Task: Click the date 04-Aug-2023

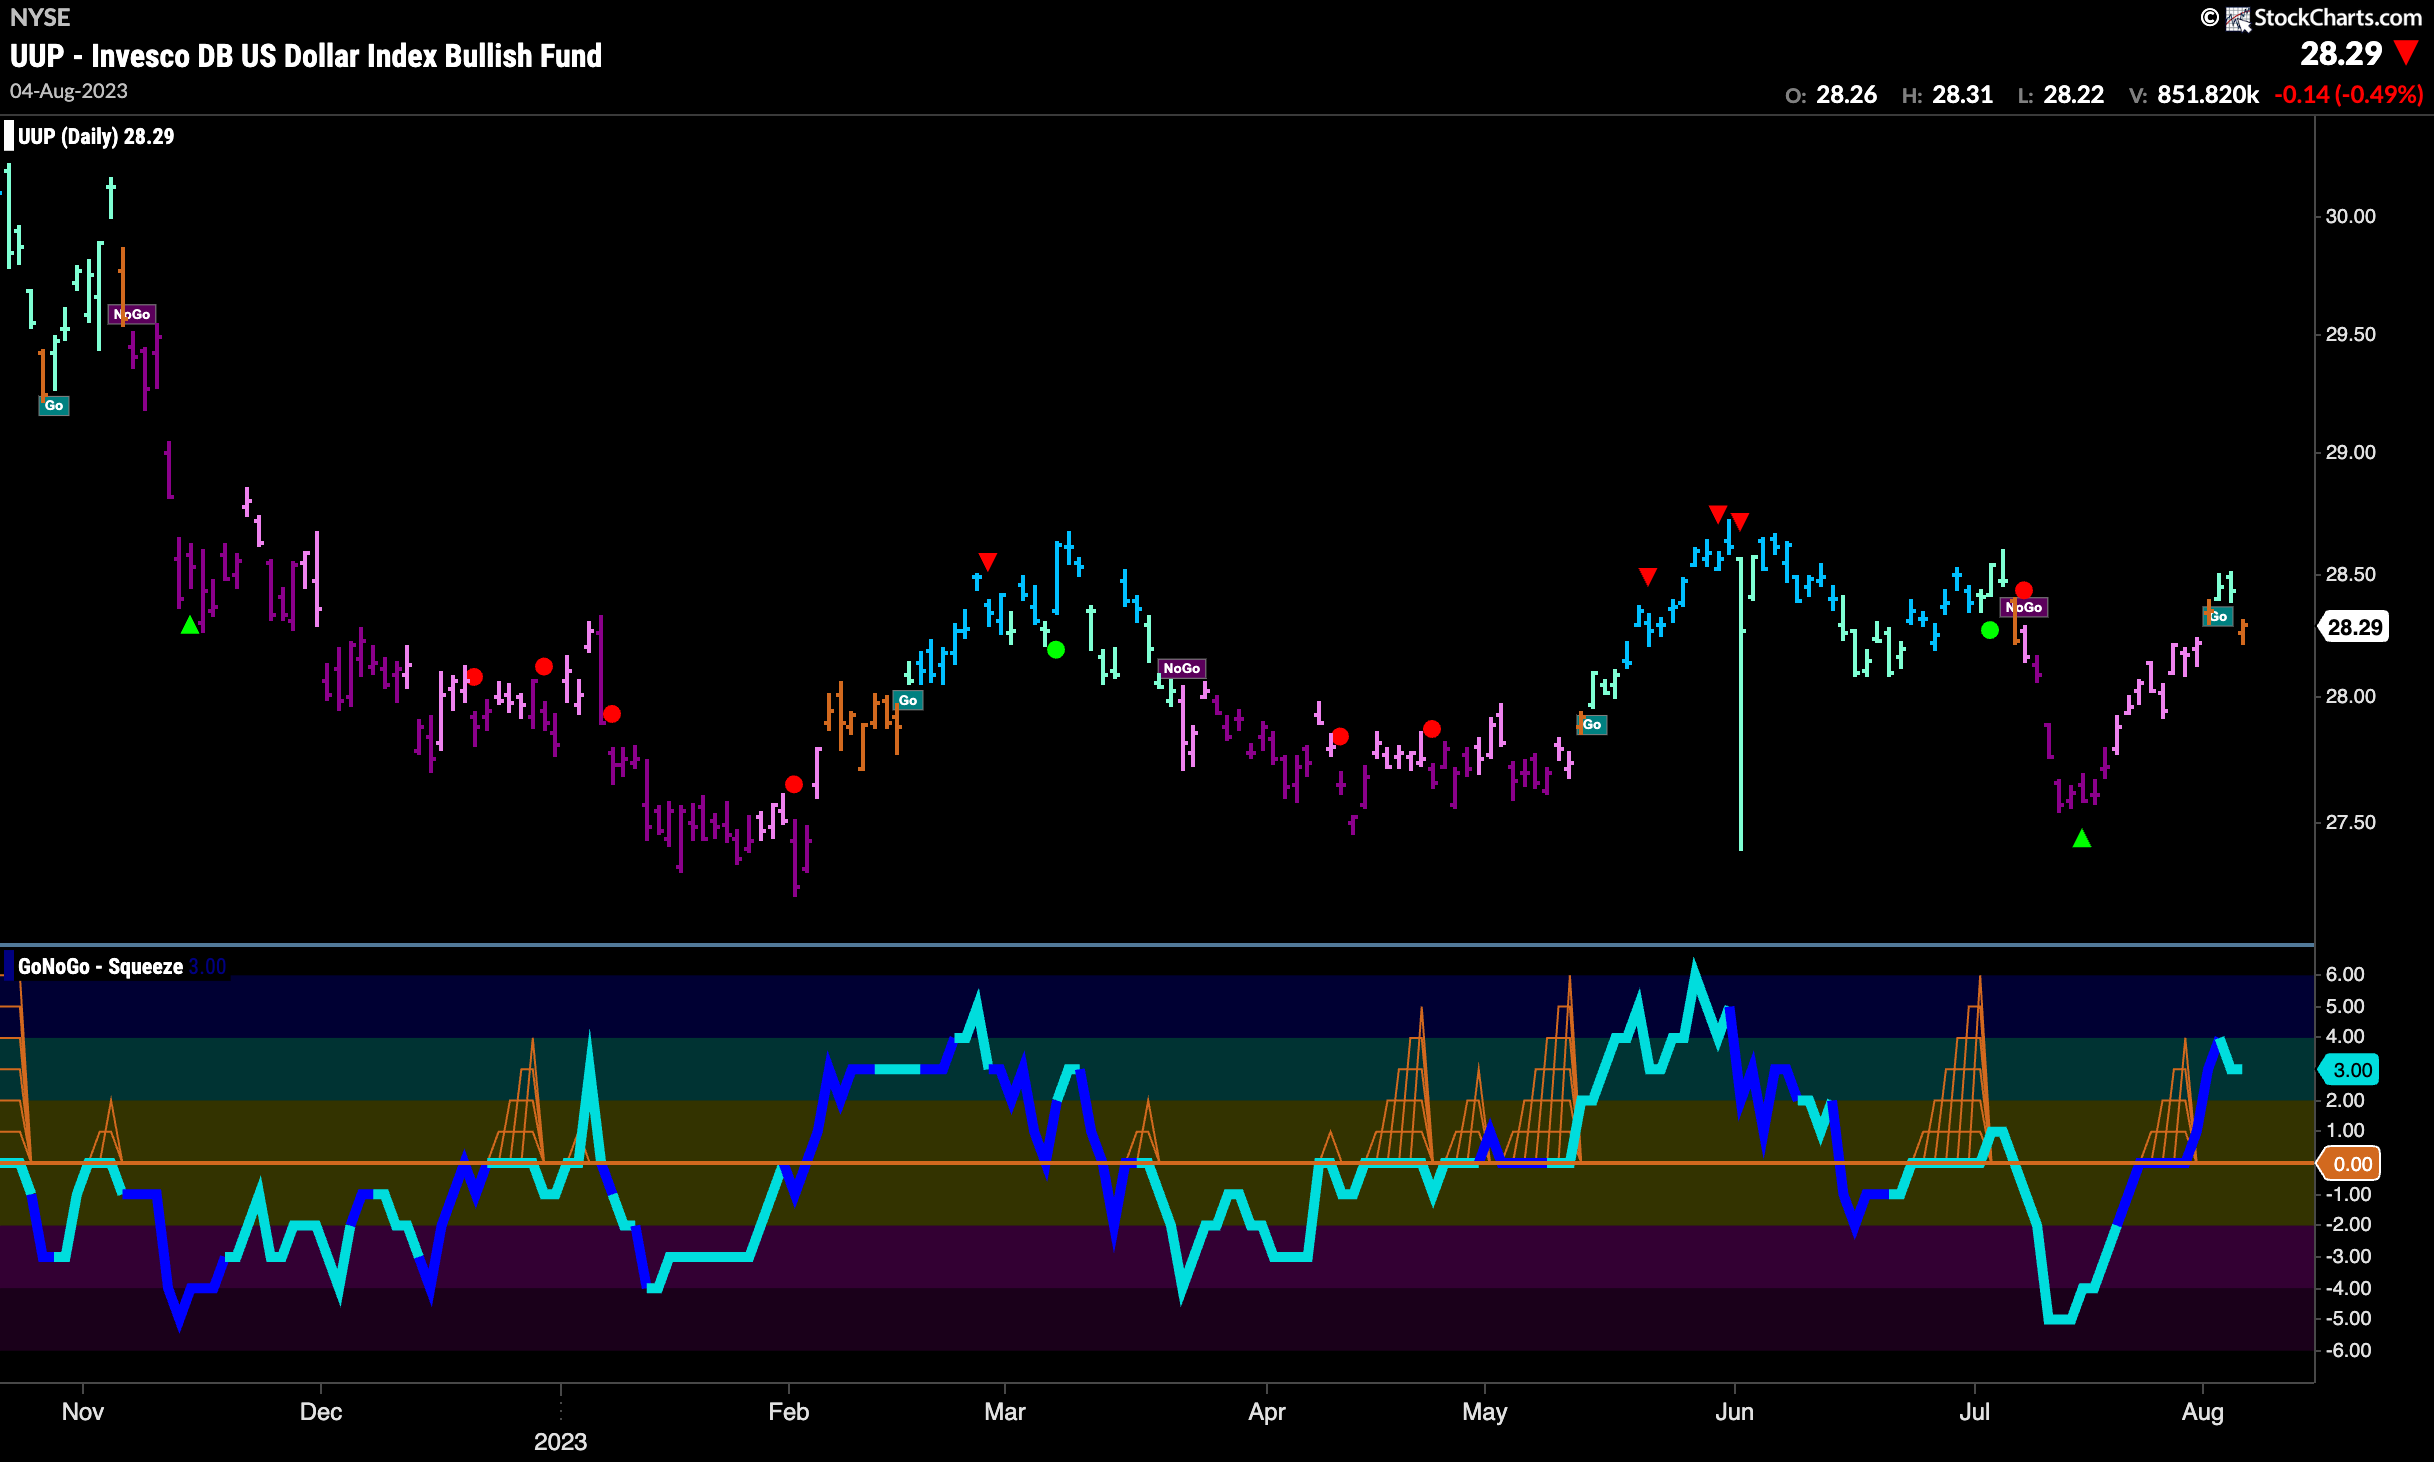Action: pos(69,91)
